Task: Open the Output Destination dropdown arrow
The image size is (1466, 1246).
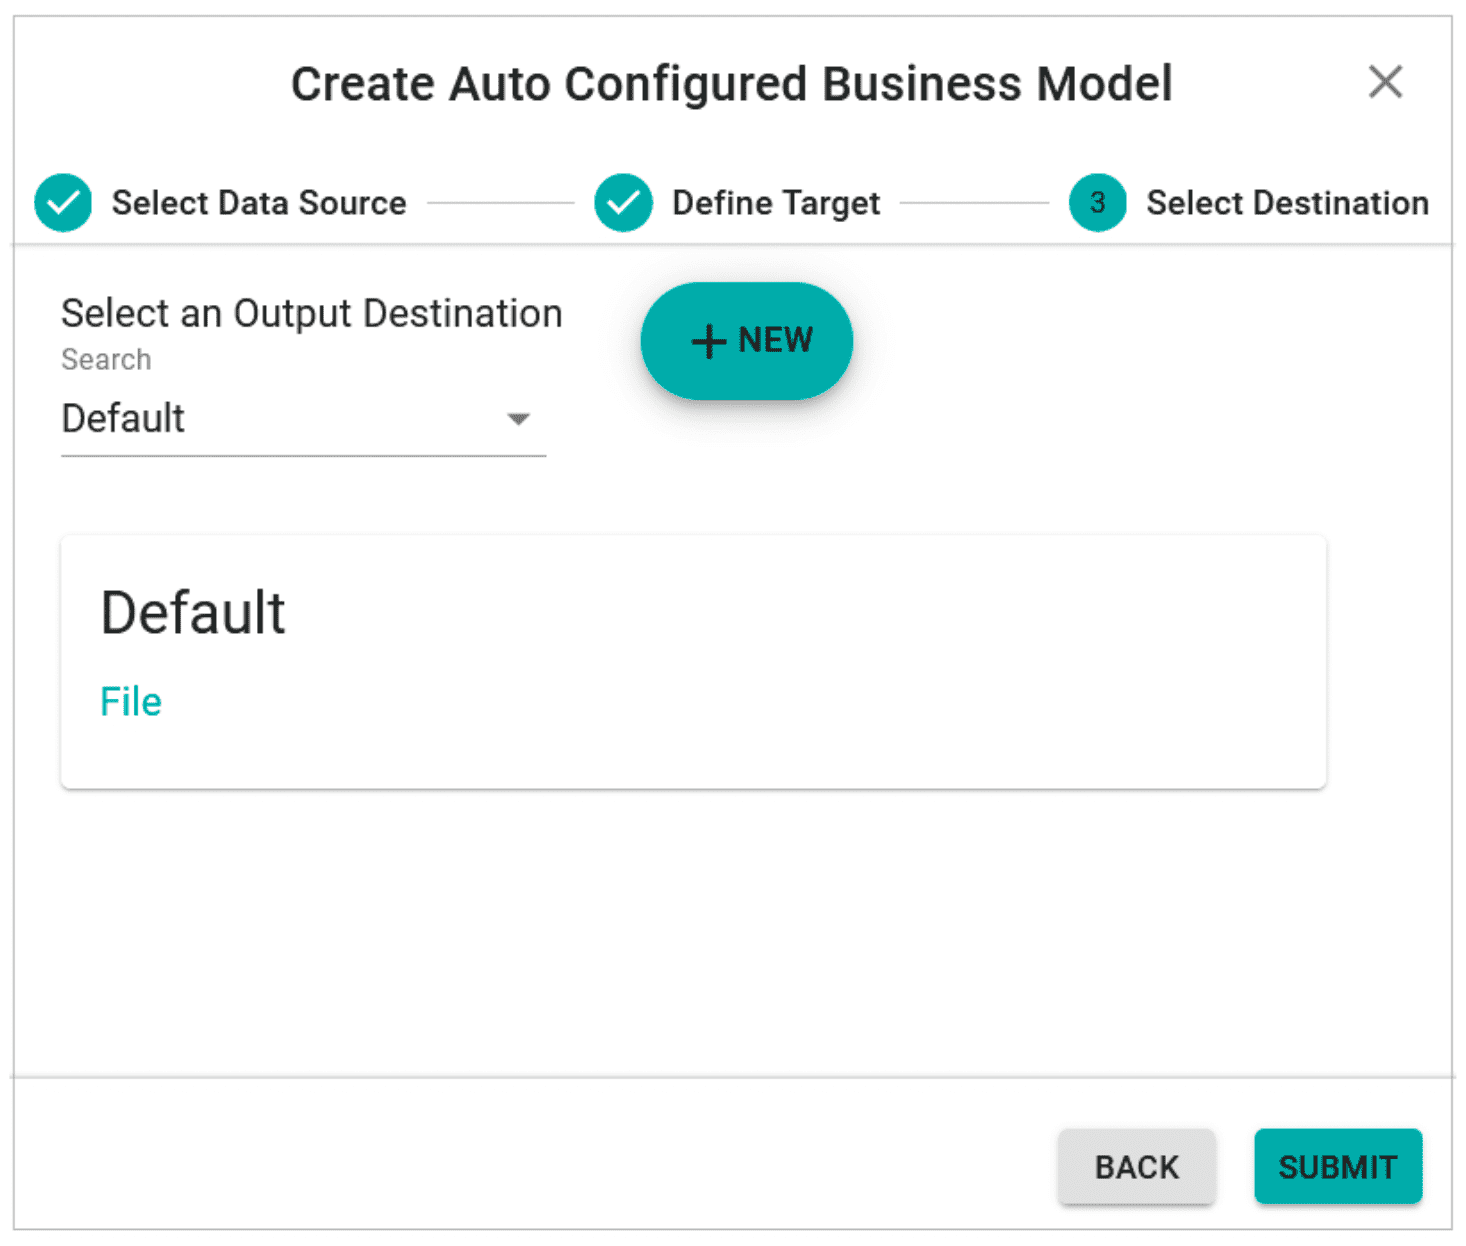Action: point(518,419)
